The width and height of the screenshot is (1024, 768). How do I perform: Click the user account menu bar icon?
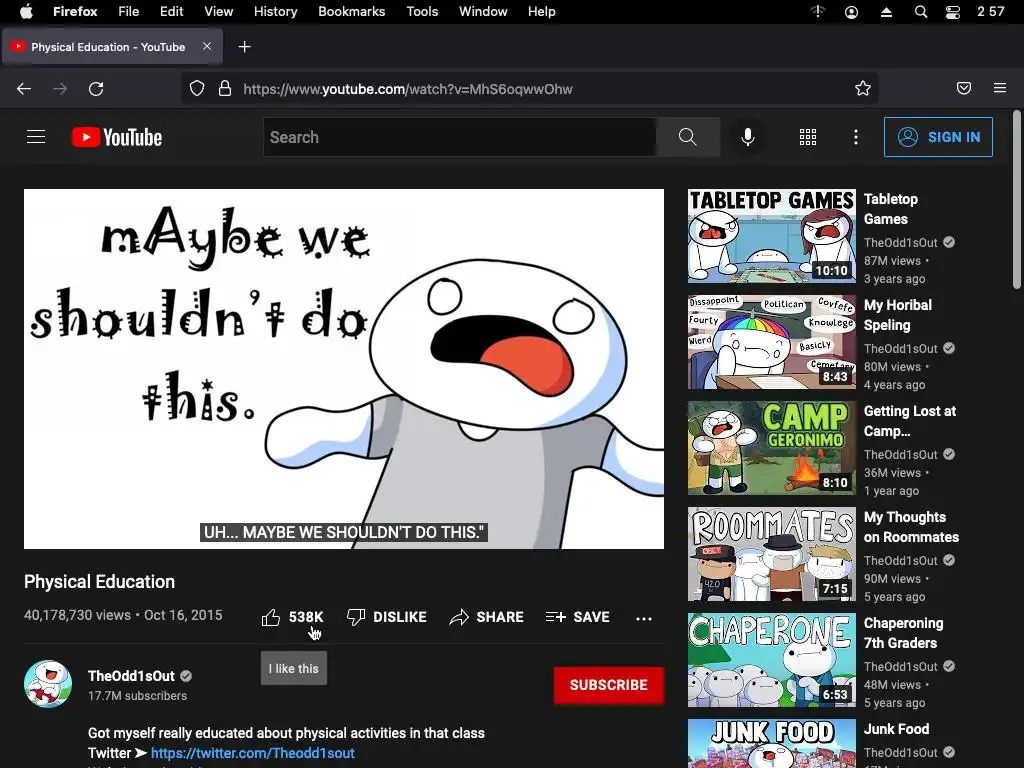click(852, 12)
